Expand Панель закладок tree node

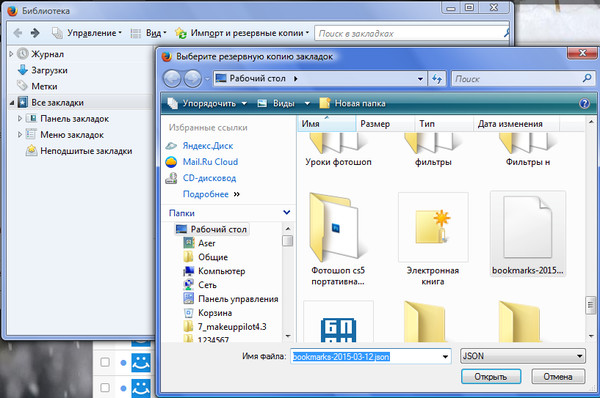[x=20, y=119]
